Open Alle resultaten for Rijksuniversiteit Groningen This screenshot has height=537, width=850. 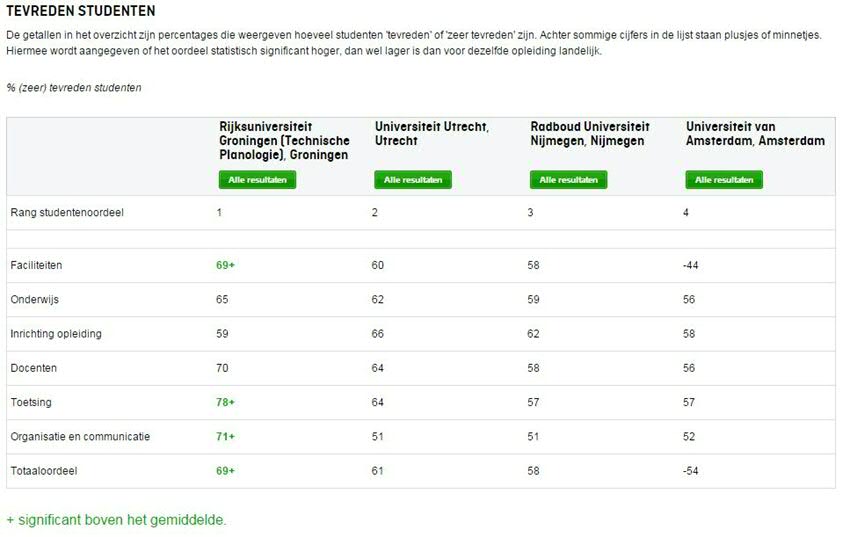(257, 180)
